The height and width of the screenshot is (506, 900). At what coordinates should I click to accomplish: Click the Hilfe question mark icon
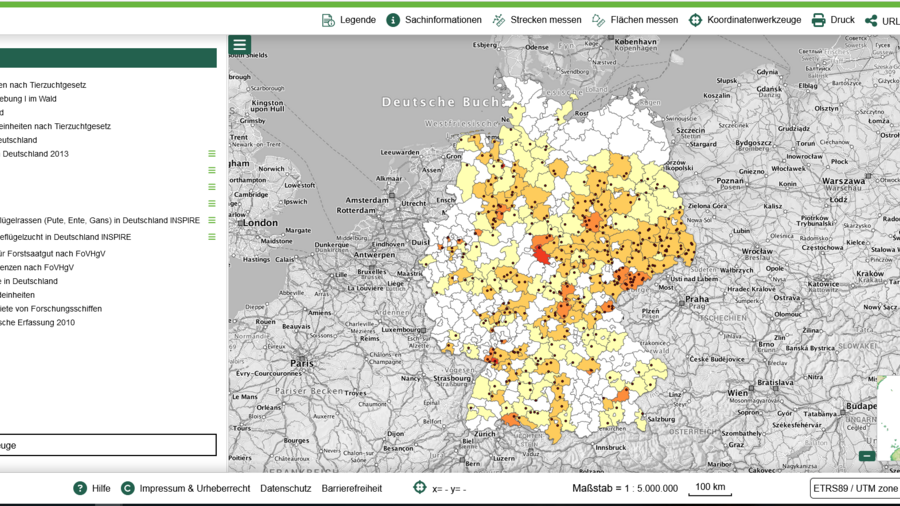coord(80,488)
